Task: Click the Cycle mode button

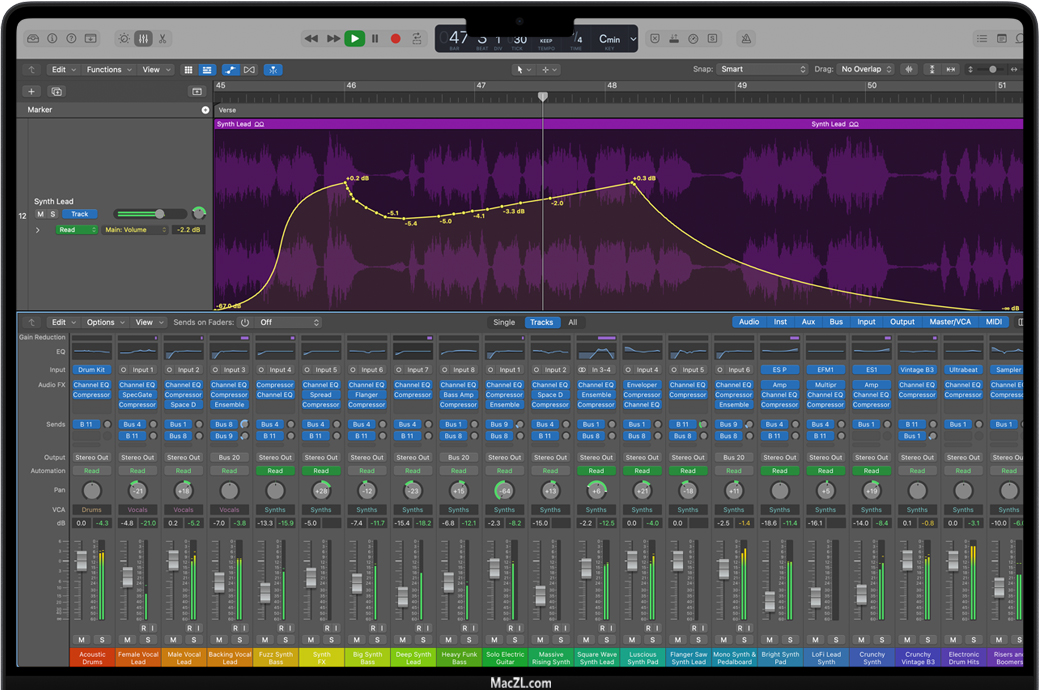Action: point(416,39)
